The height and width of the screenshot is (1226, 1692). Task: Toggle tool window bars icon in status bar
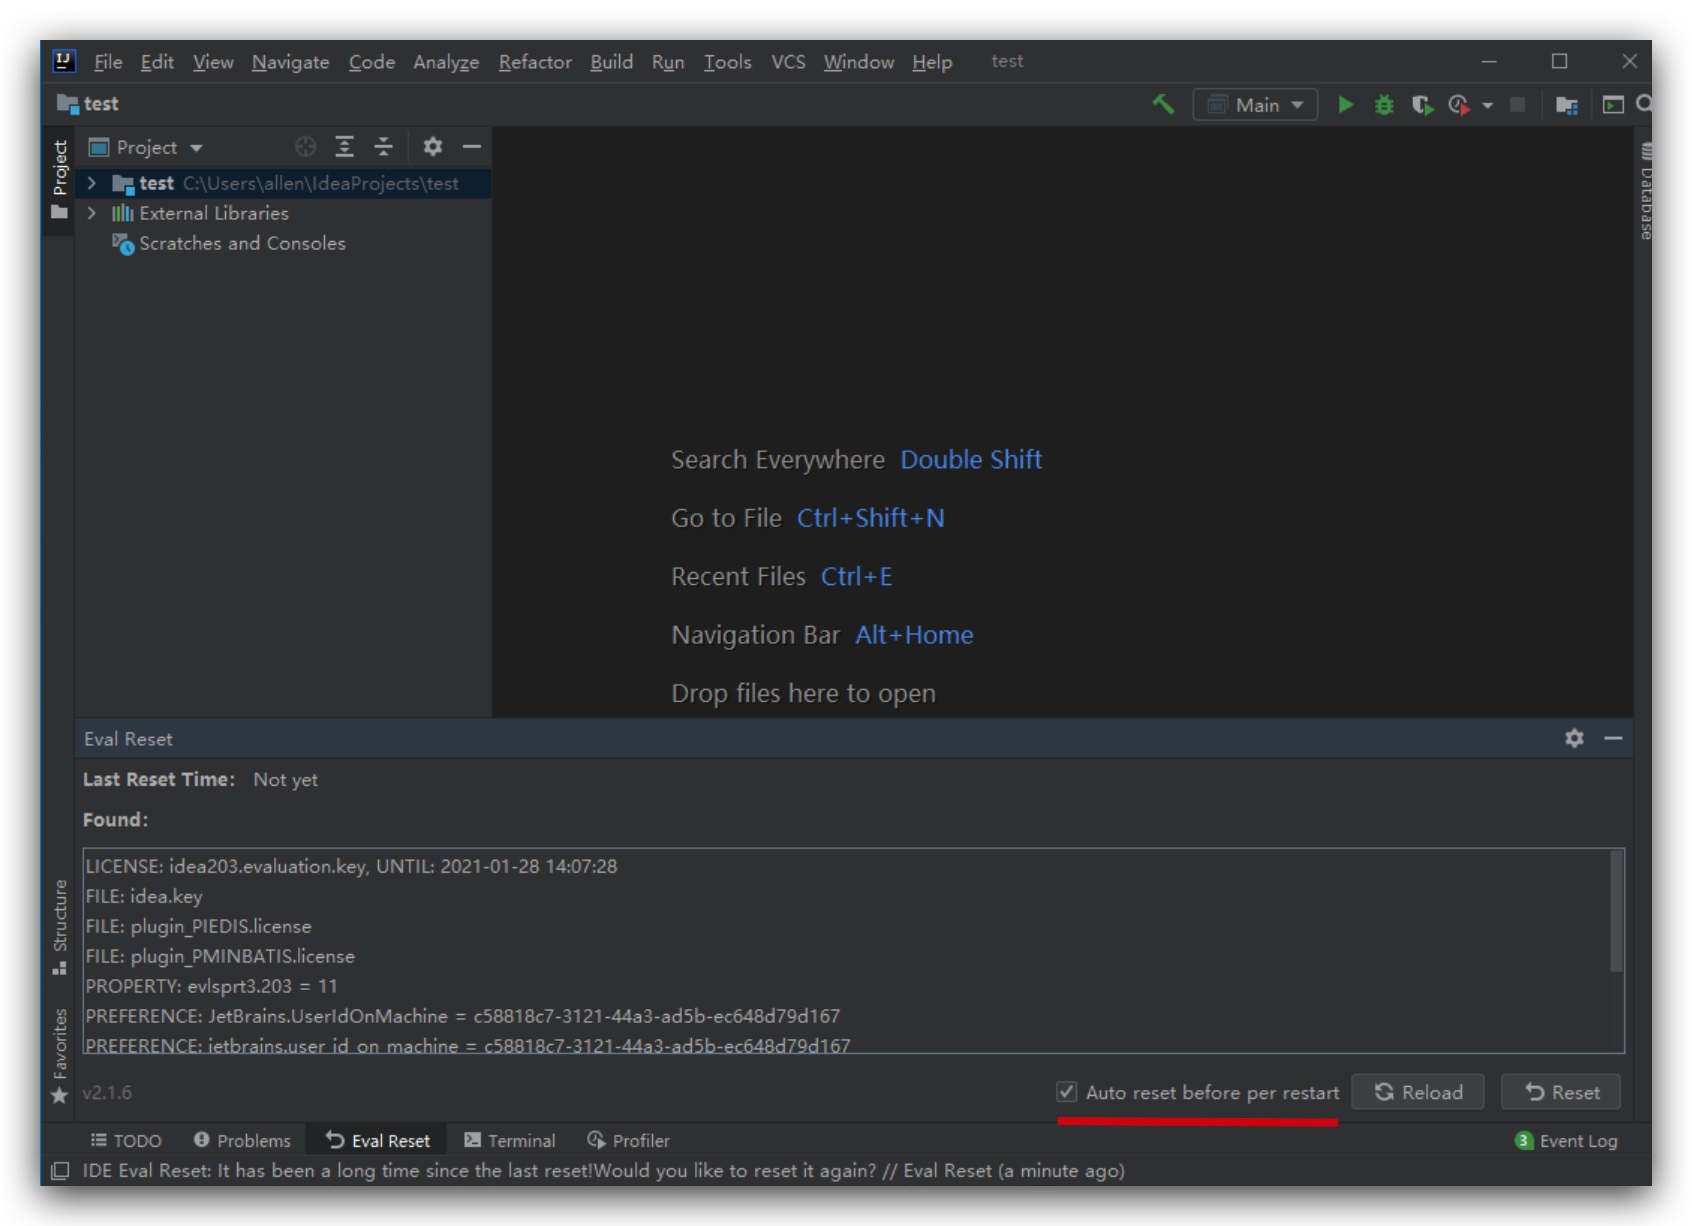coord(60,1171)
